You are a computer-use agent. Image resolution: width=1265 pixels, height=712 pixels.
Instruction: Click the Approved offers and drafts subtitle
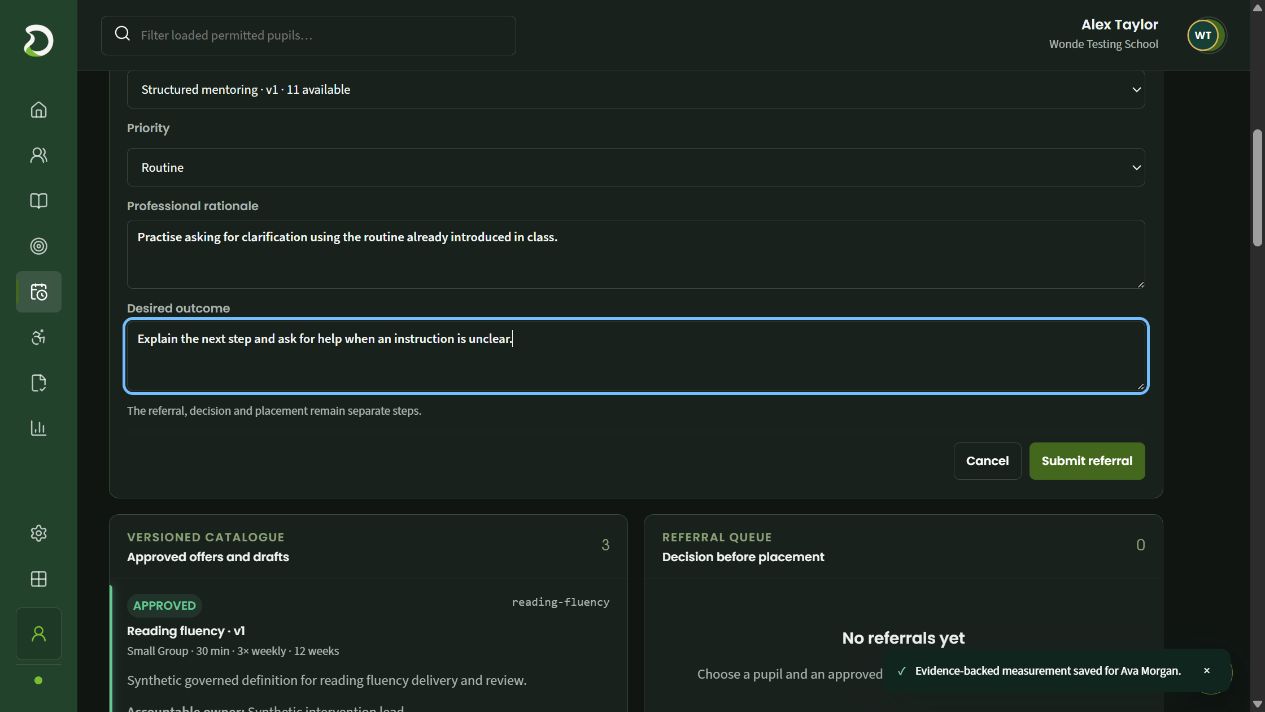(208, 557)
